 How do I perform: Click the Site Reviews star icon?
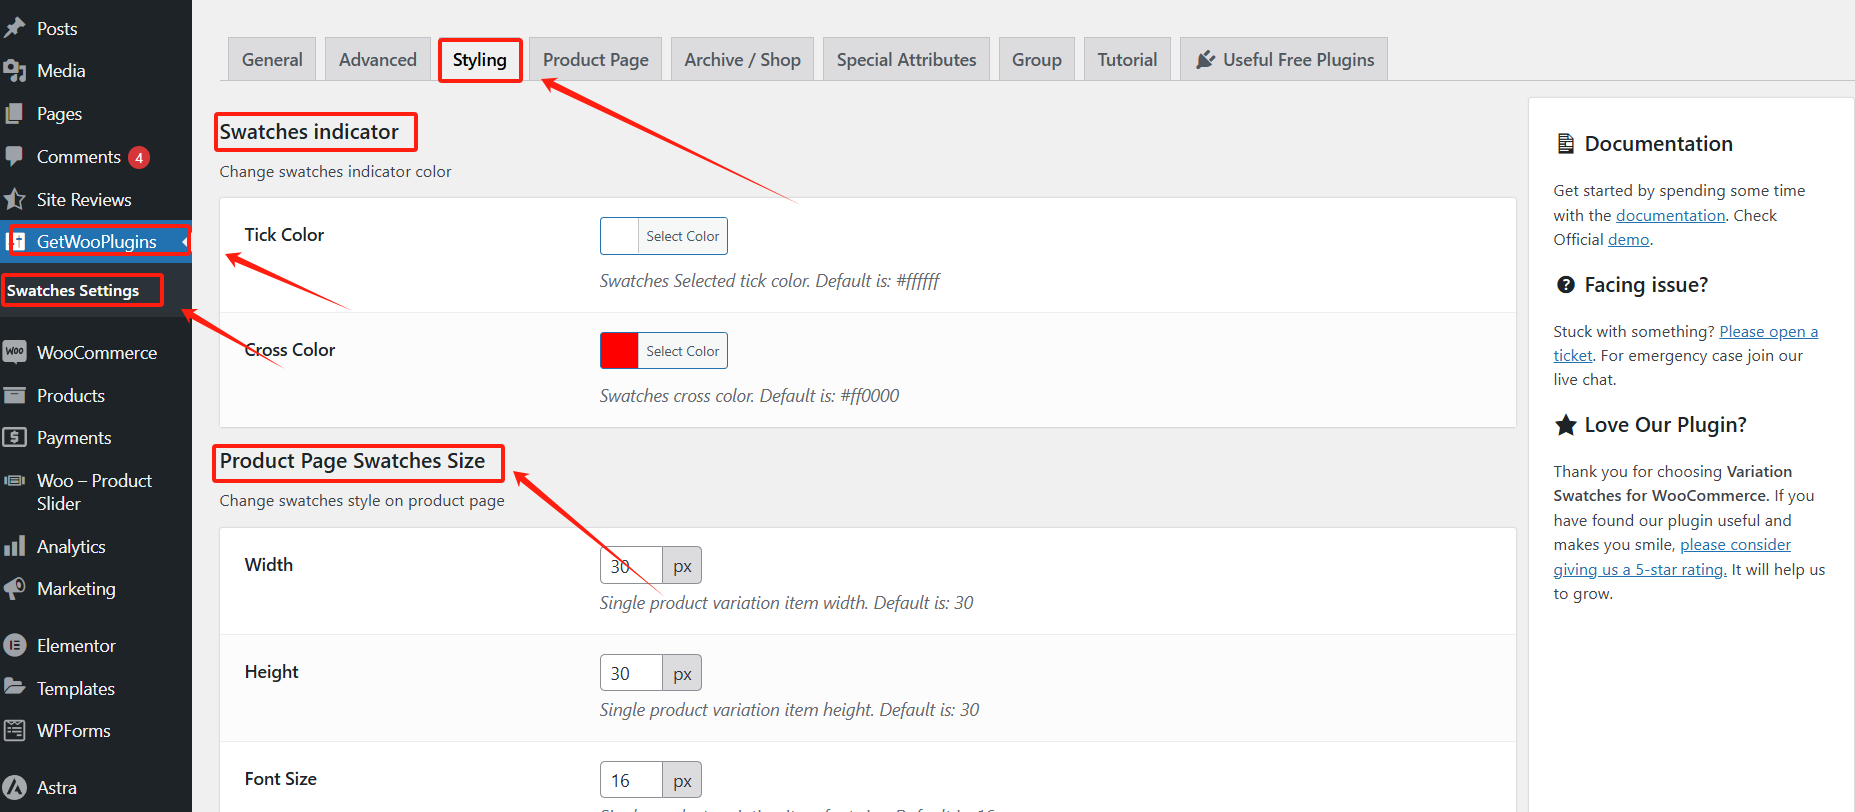pos(14,200)
